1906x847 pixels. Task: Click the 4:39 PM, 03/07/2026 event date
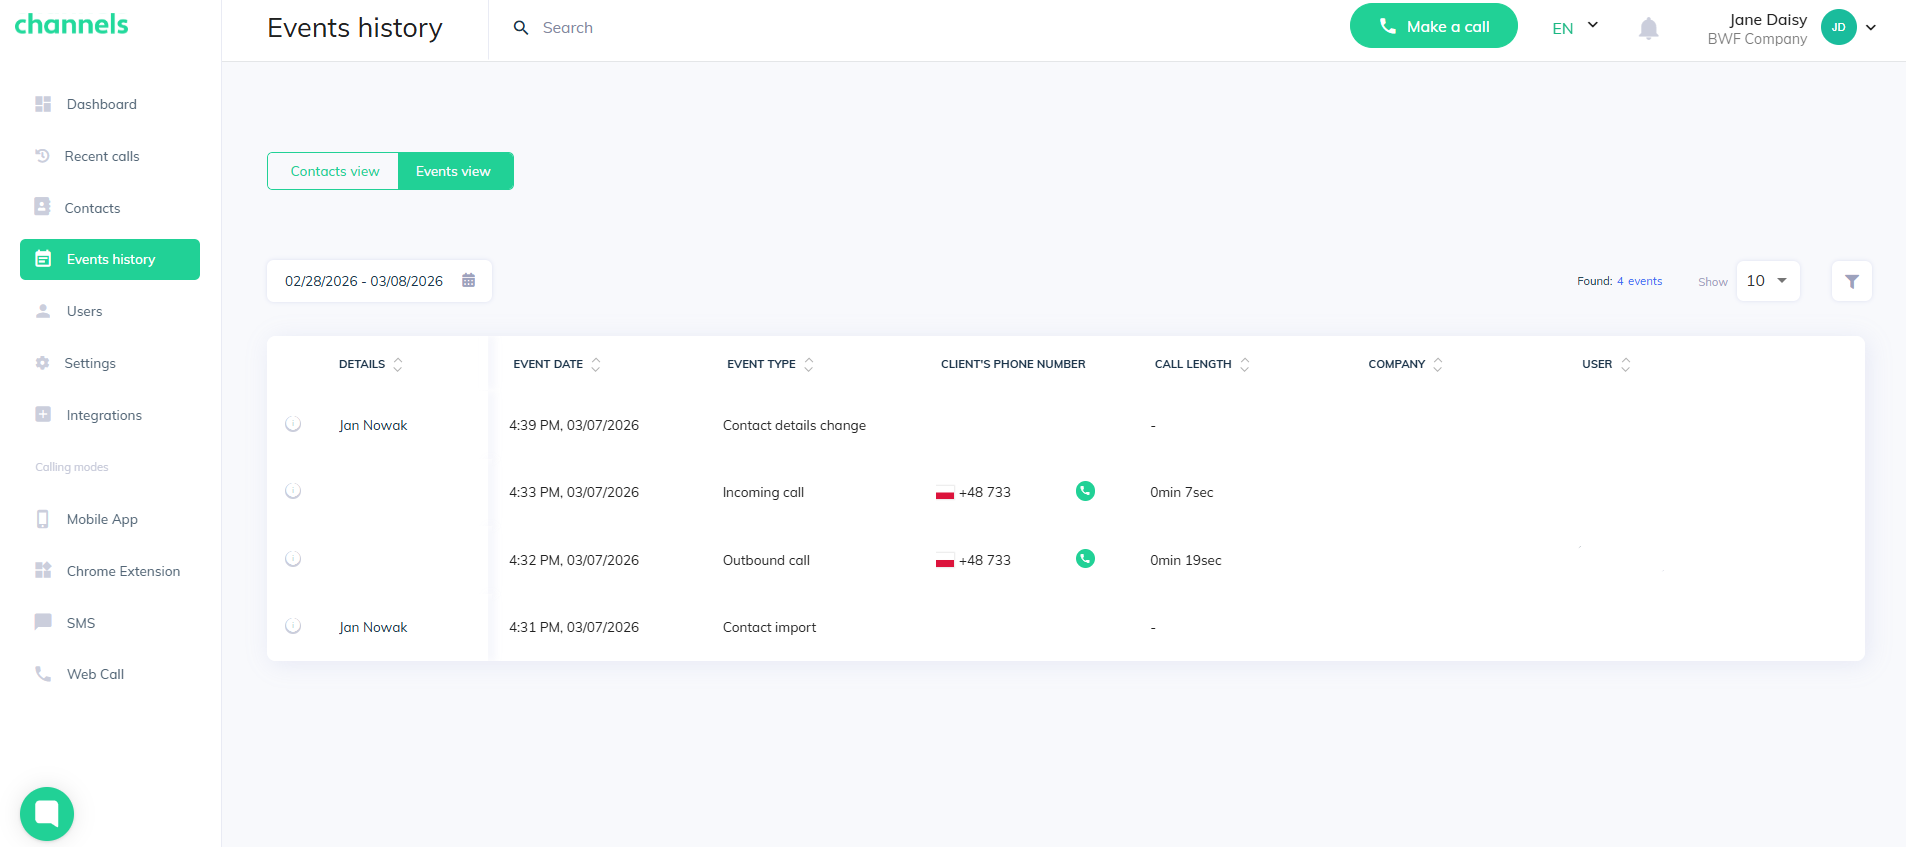574,425
